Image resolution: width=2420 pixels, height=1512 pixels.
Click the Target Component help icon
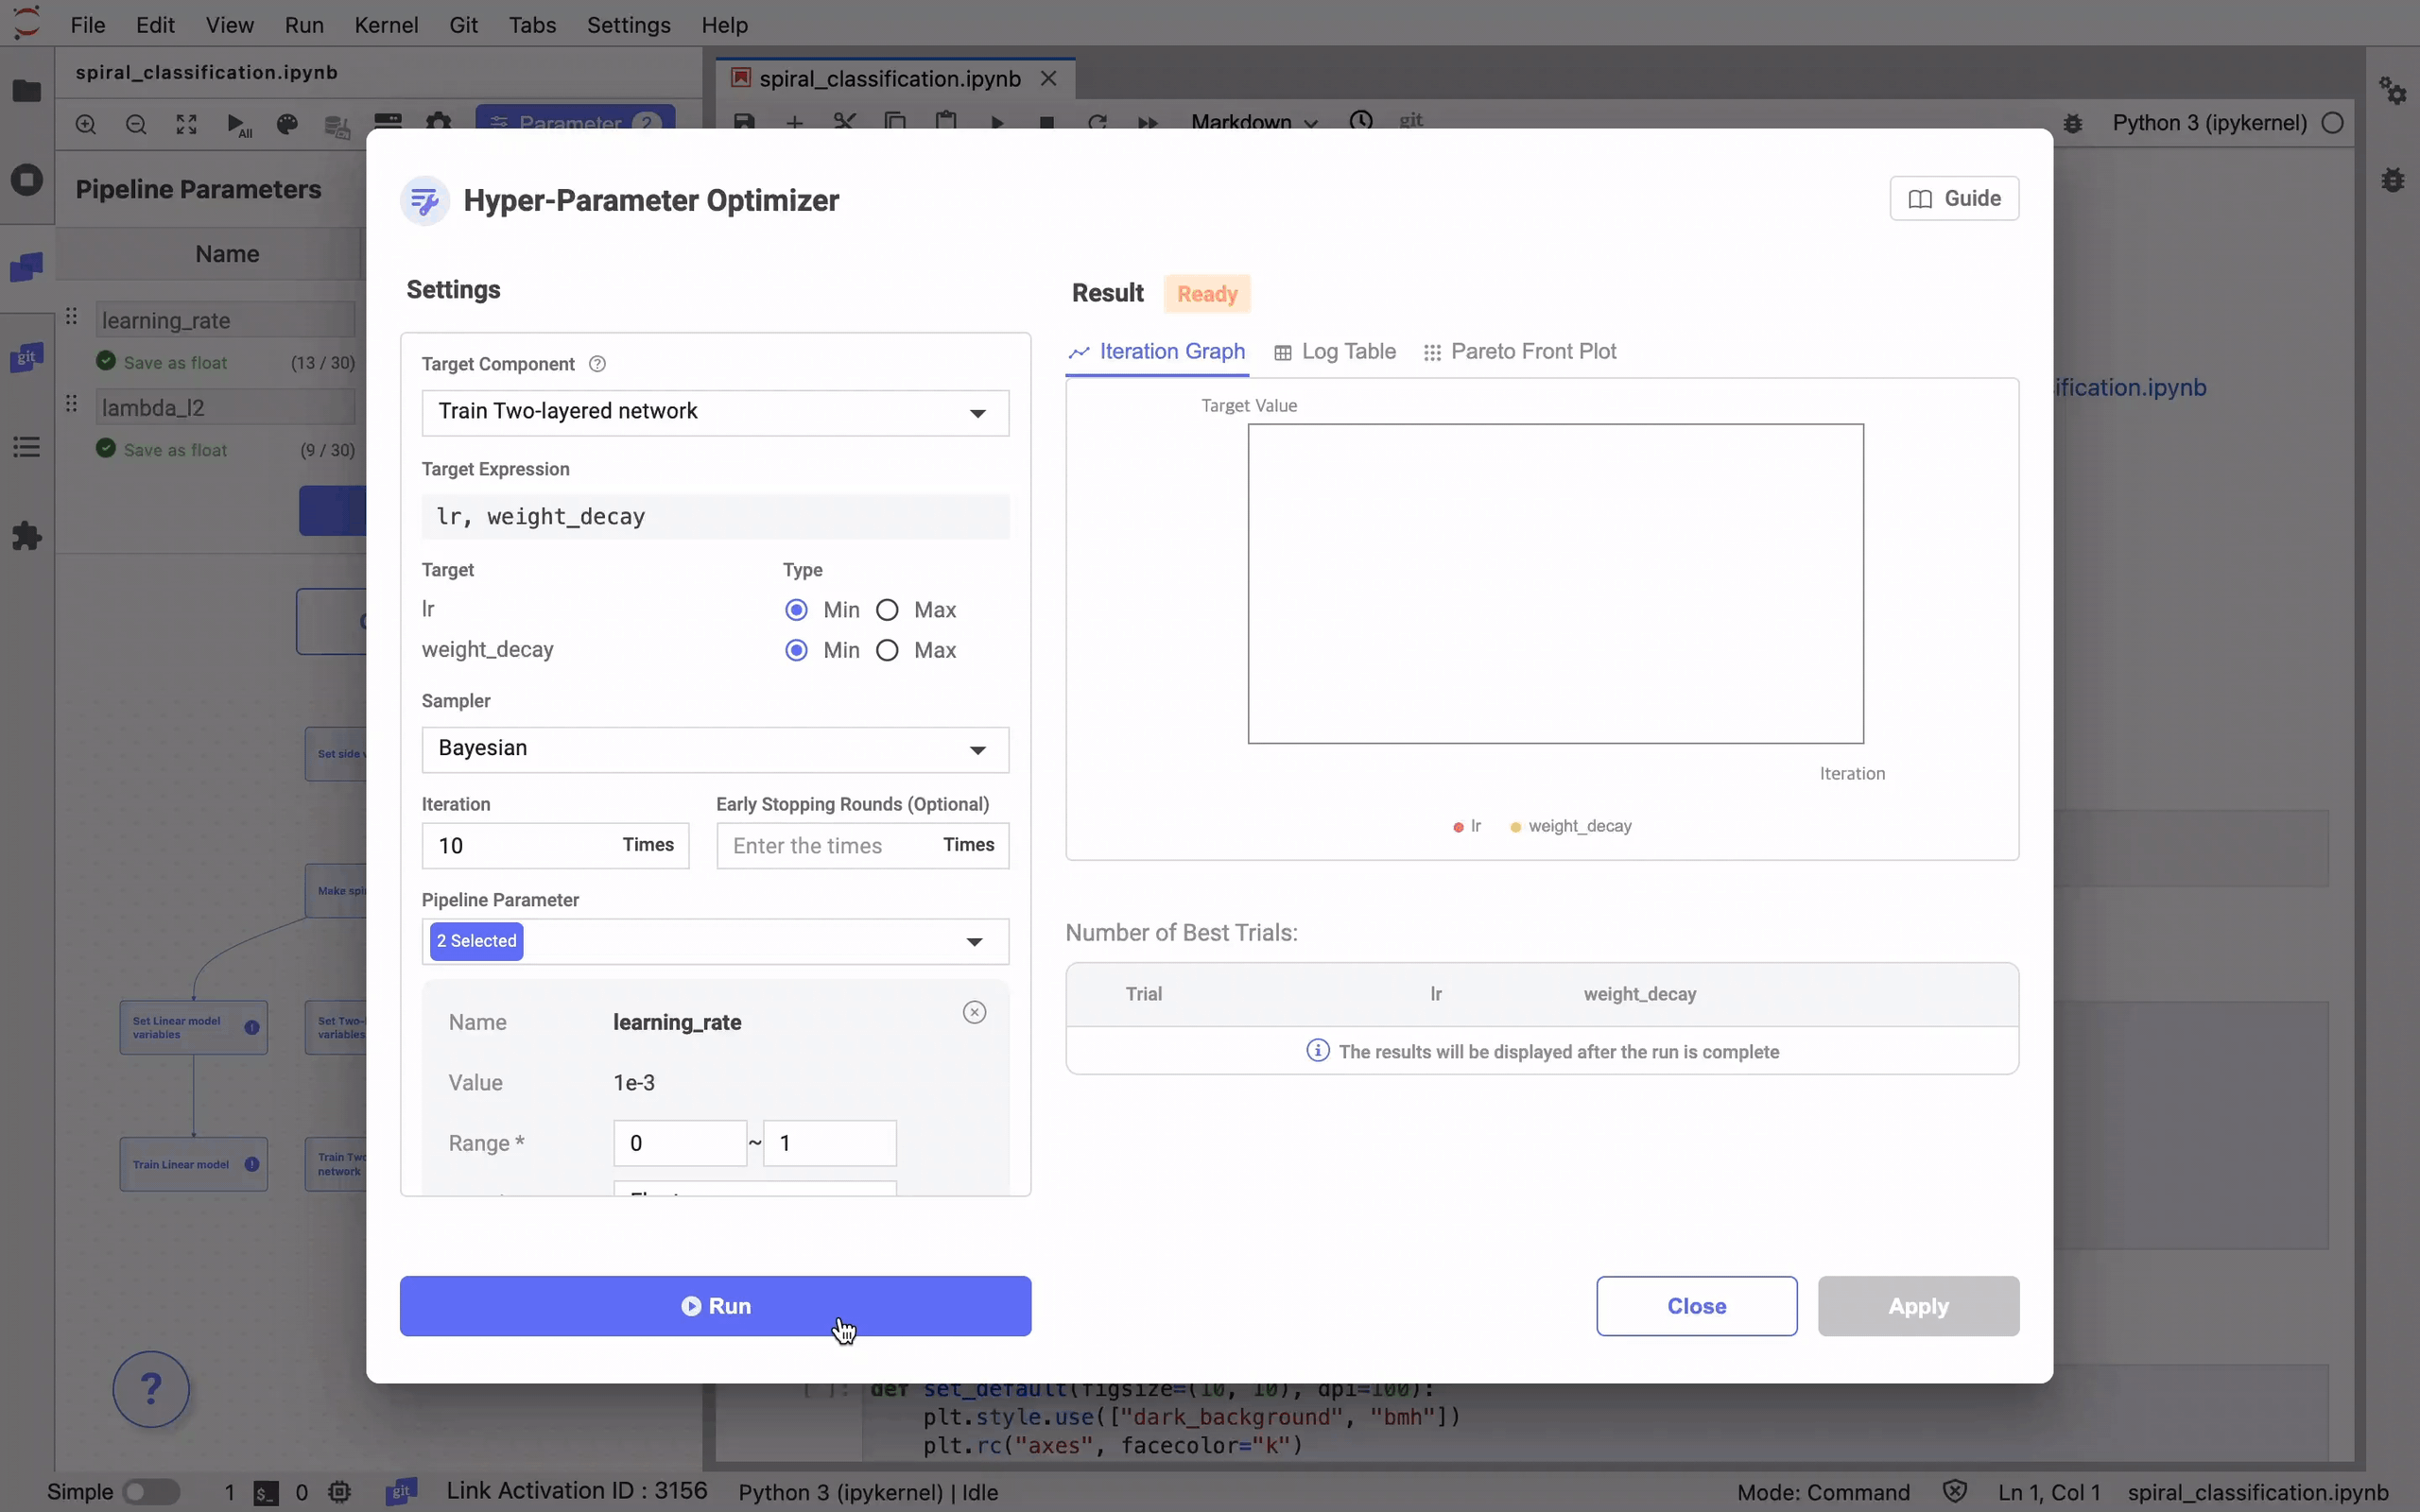[x=597, y=364]
